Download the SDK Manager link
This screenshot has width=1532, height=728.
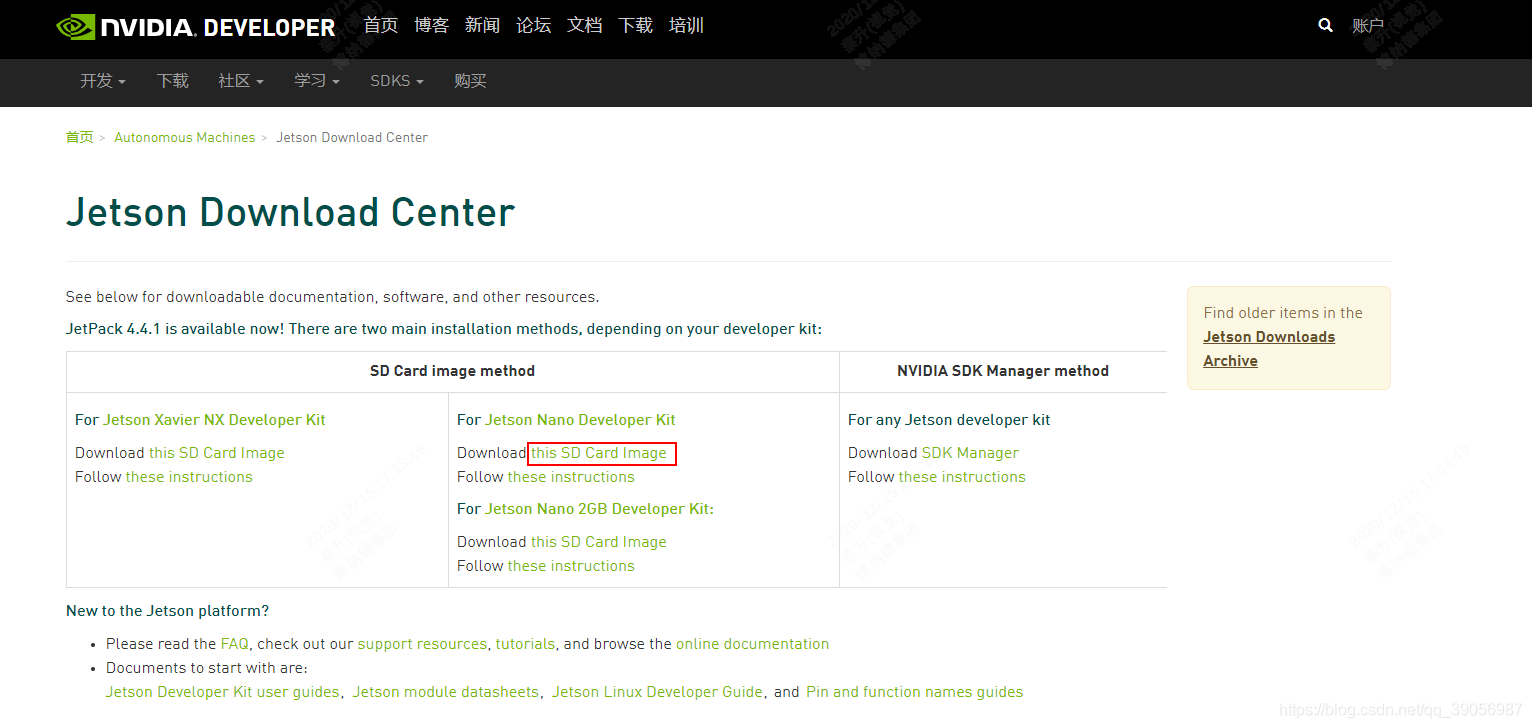pyautogui.click(x=970, y=453)
